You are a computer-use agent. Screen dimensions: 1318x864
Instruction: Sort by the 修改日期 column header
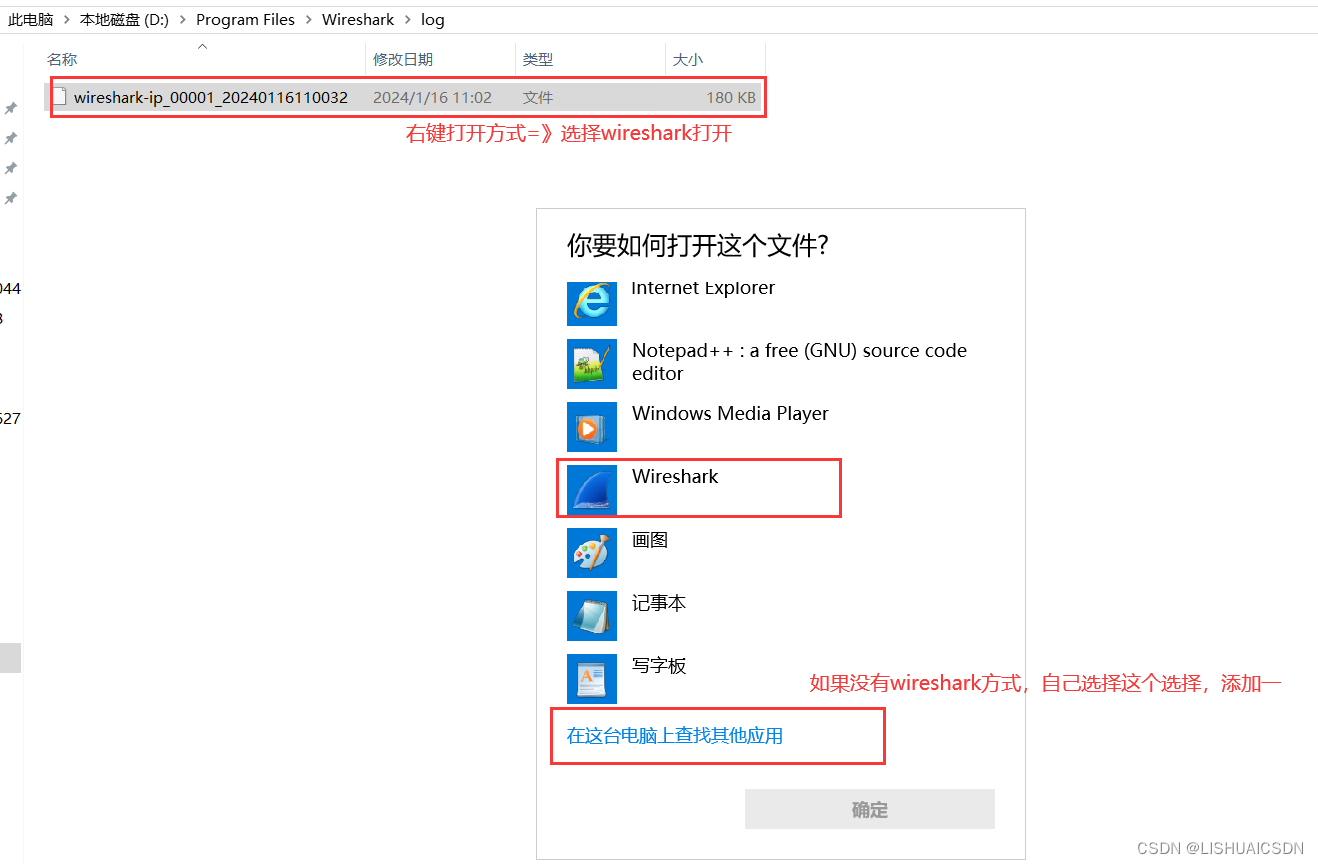403,60
